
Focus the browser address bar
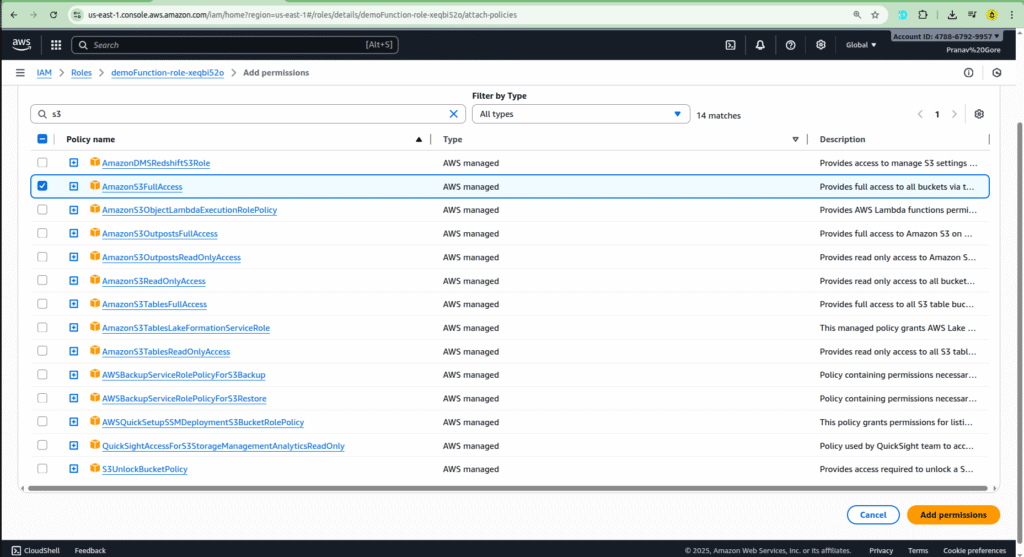click(457, 14)
